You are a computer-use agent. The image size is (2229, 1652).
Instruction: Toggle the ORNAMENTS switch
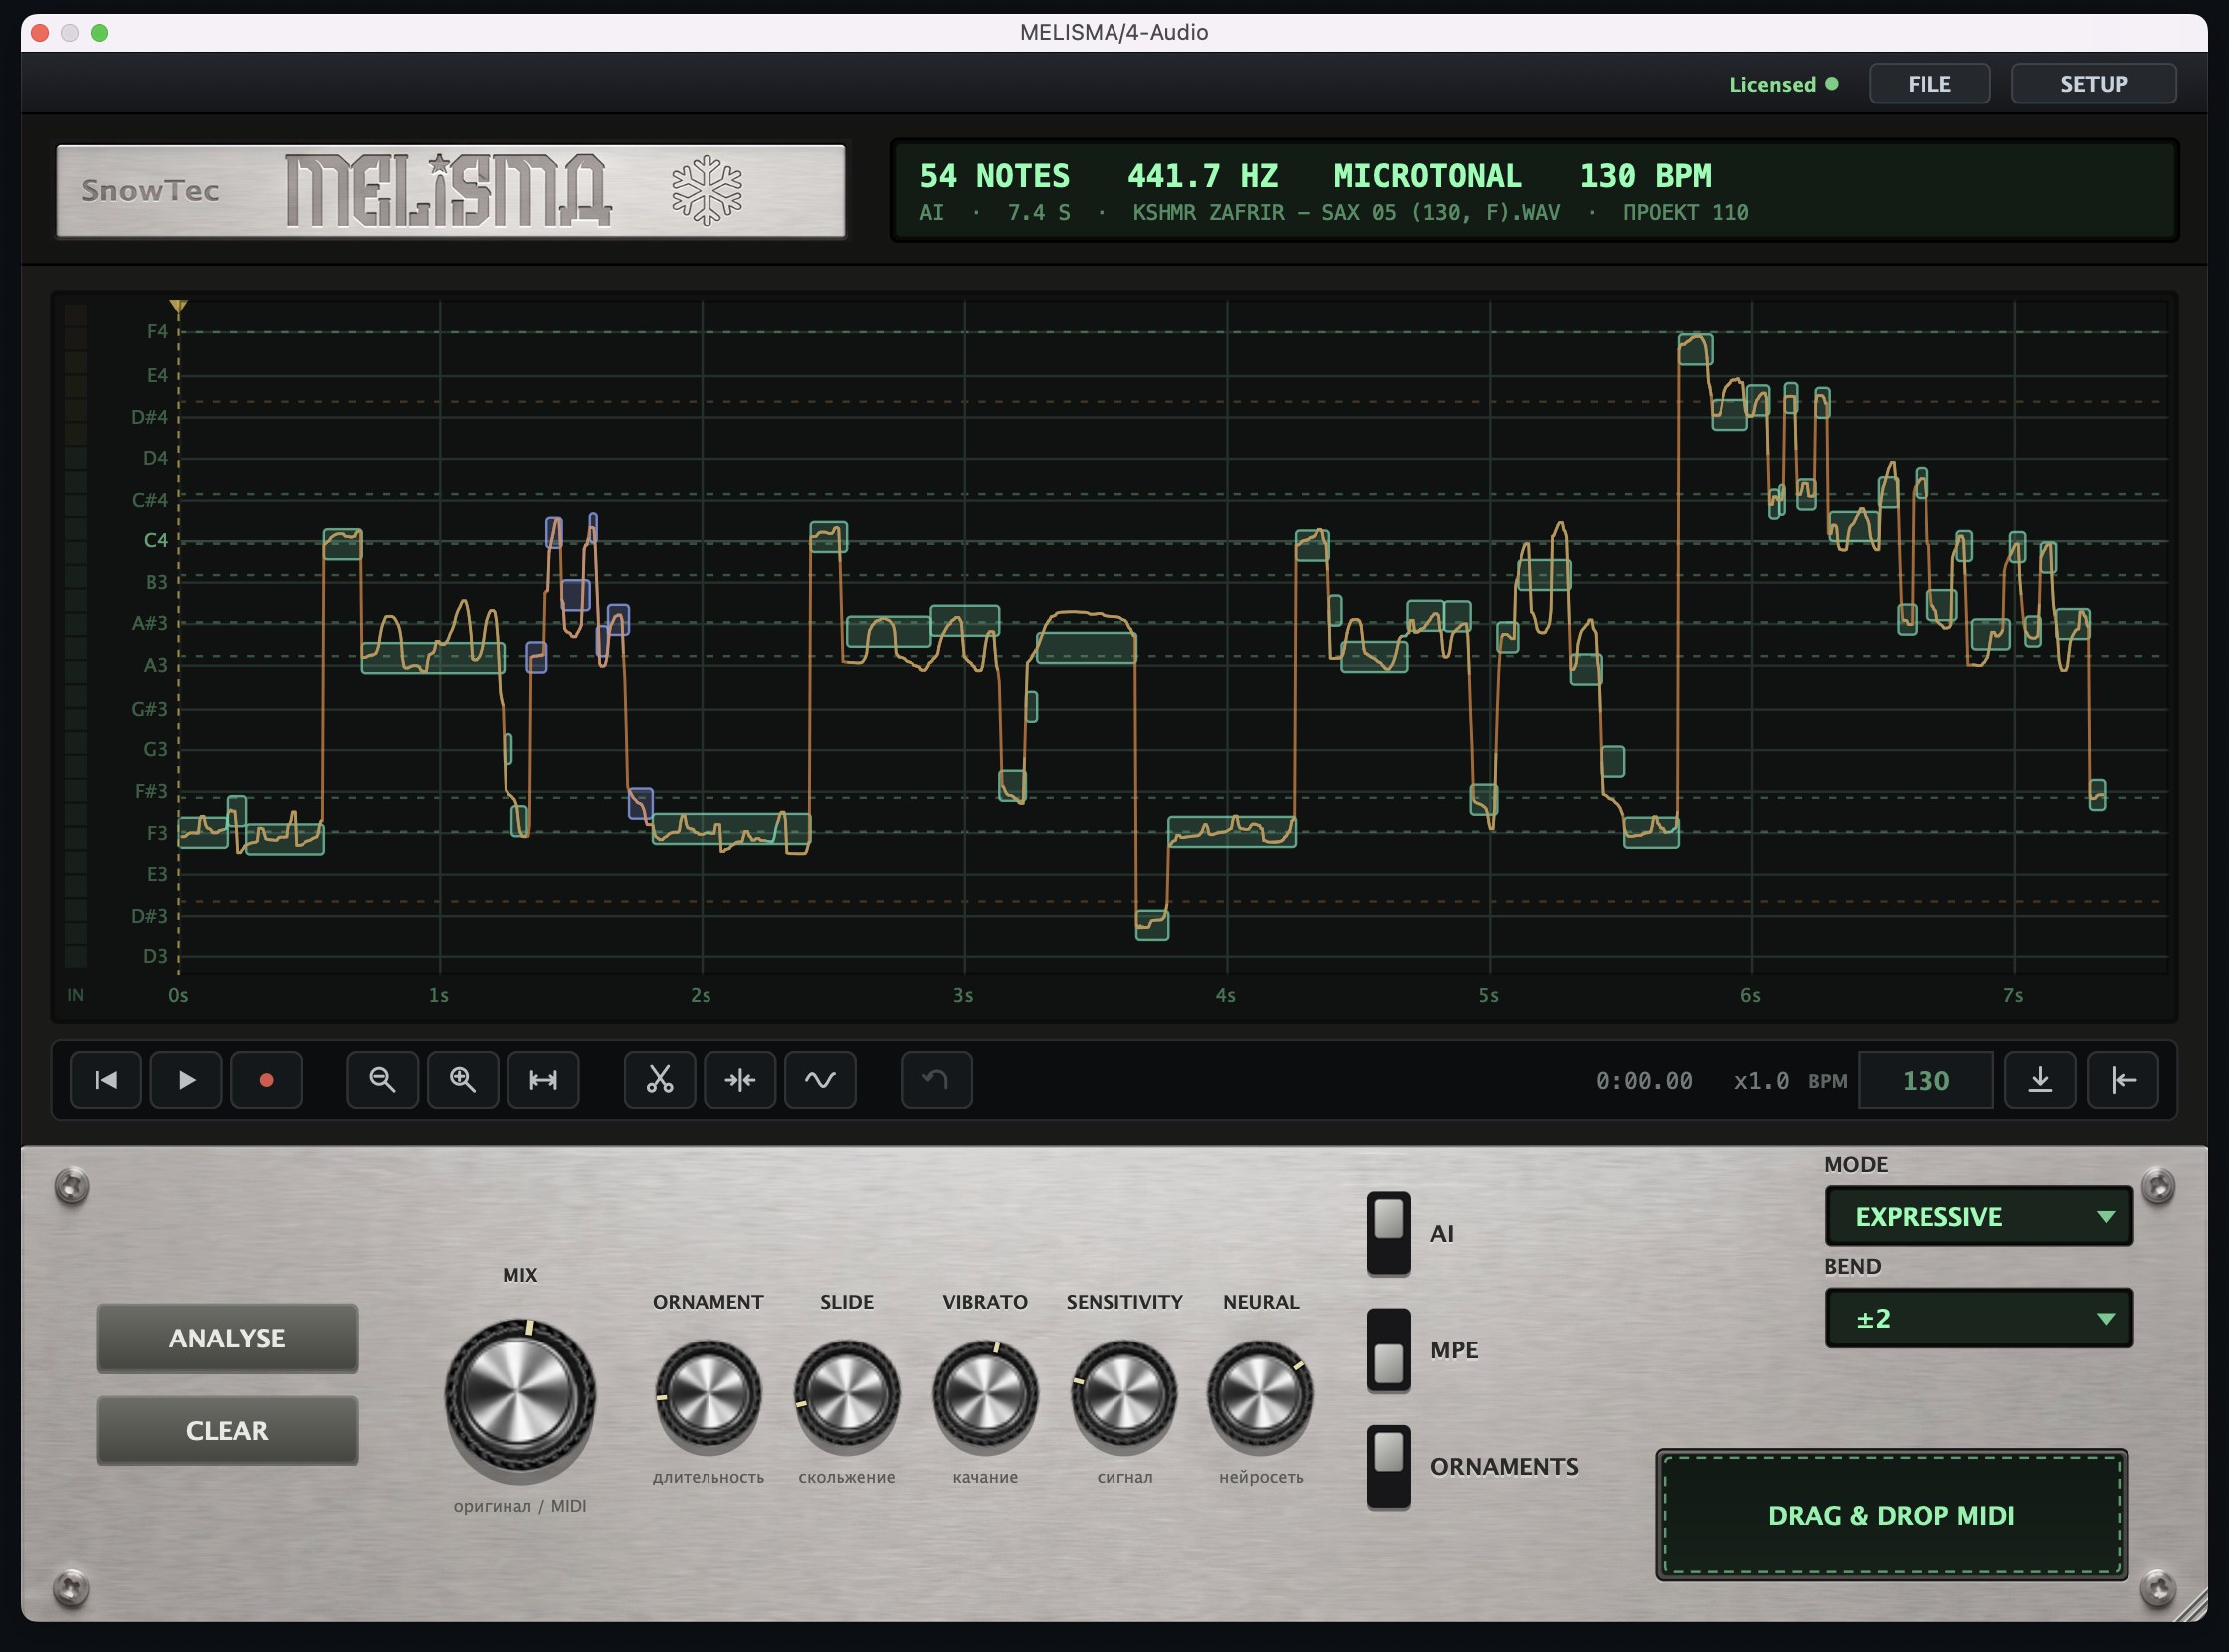[x=1389, y=1466]
